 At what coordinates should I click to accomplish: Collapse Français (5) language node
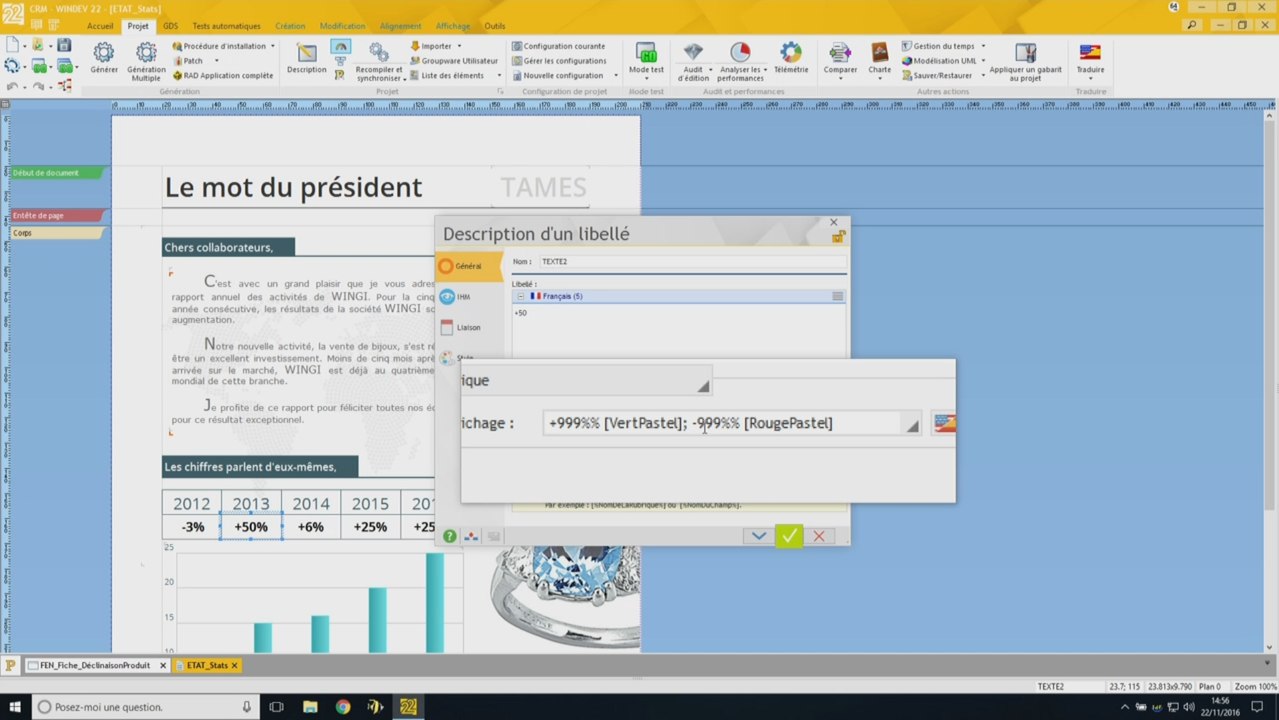pos(520,296)
